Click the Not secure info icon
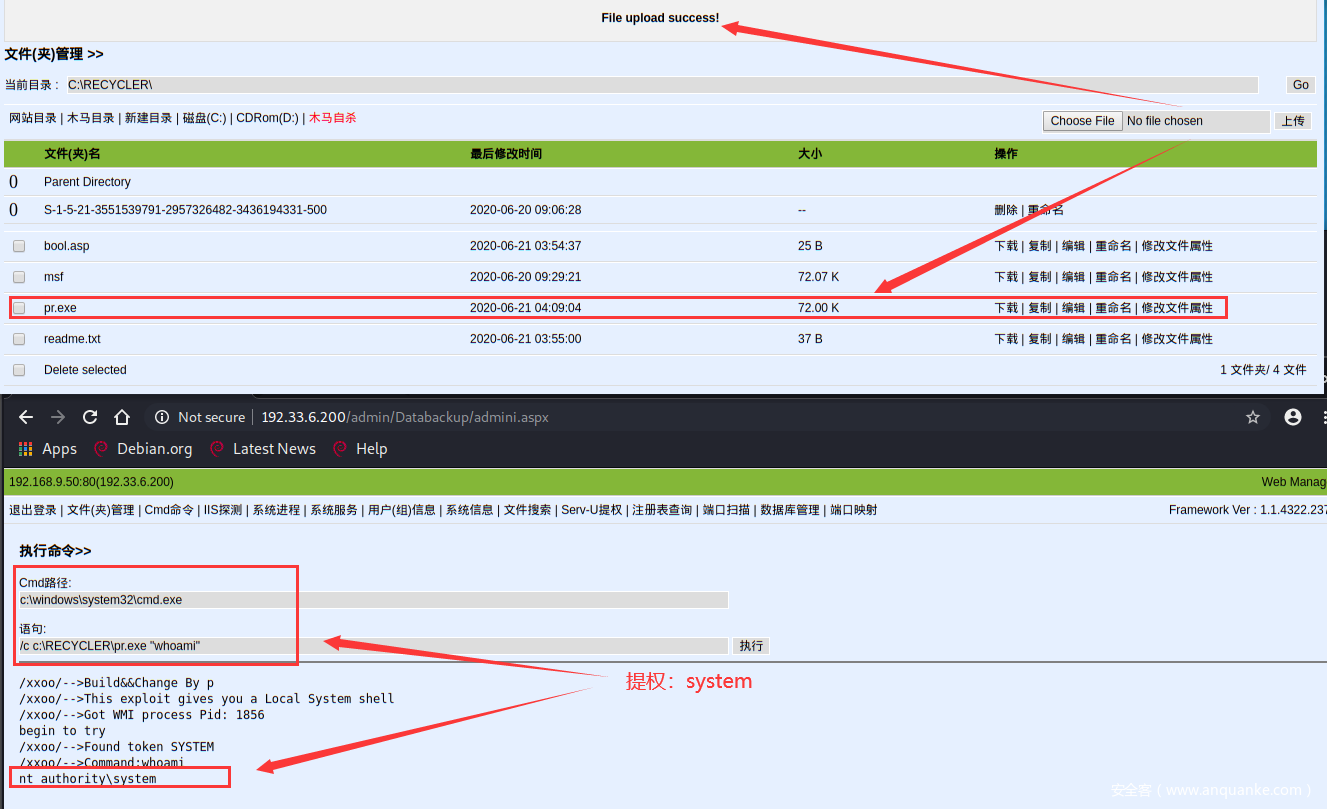 point(161,417)
